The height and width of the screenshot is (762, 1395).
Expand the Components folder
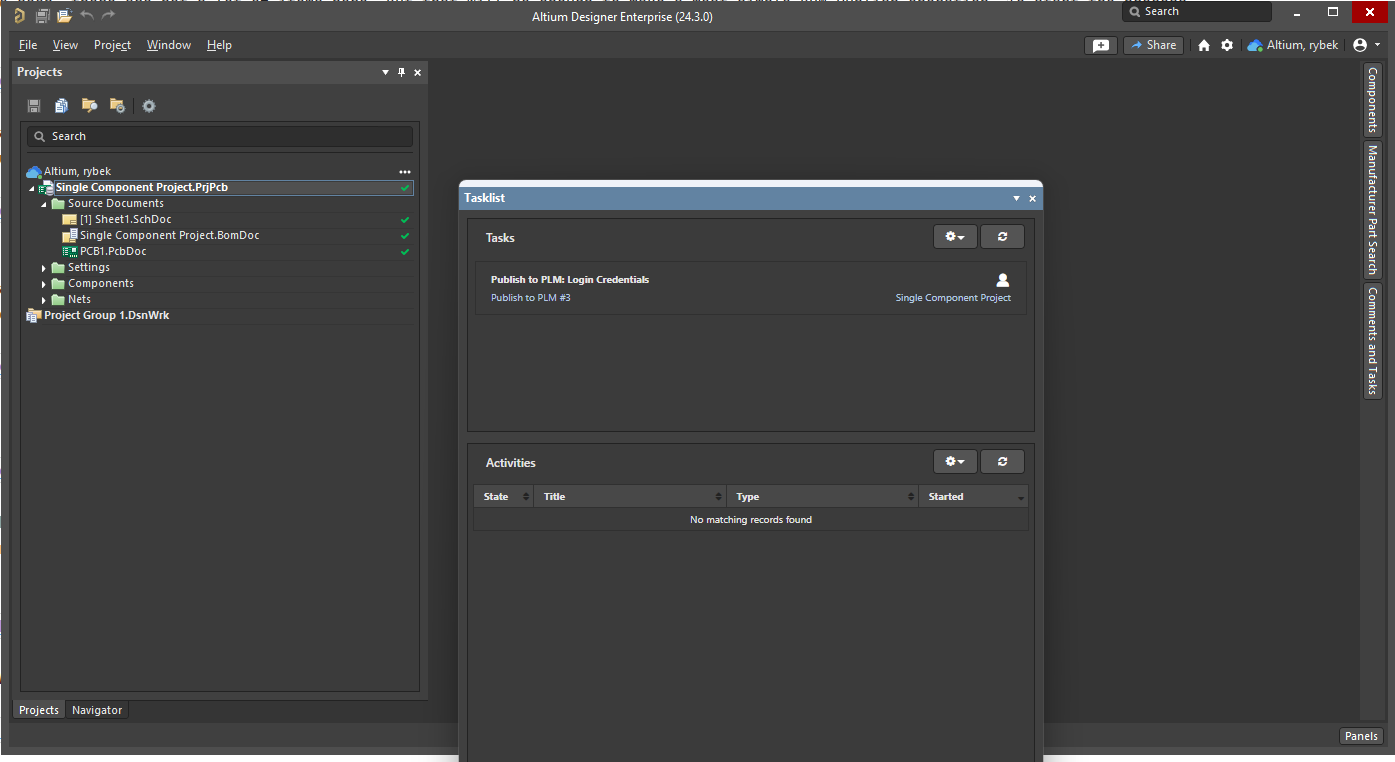click(x=44, y=284)
